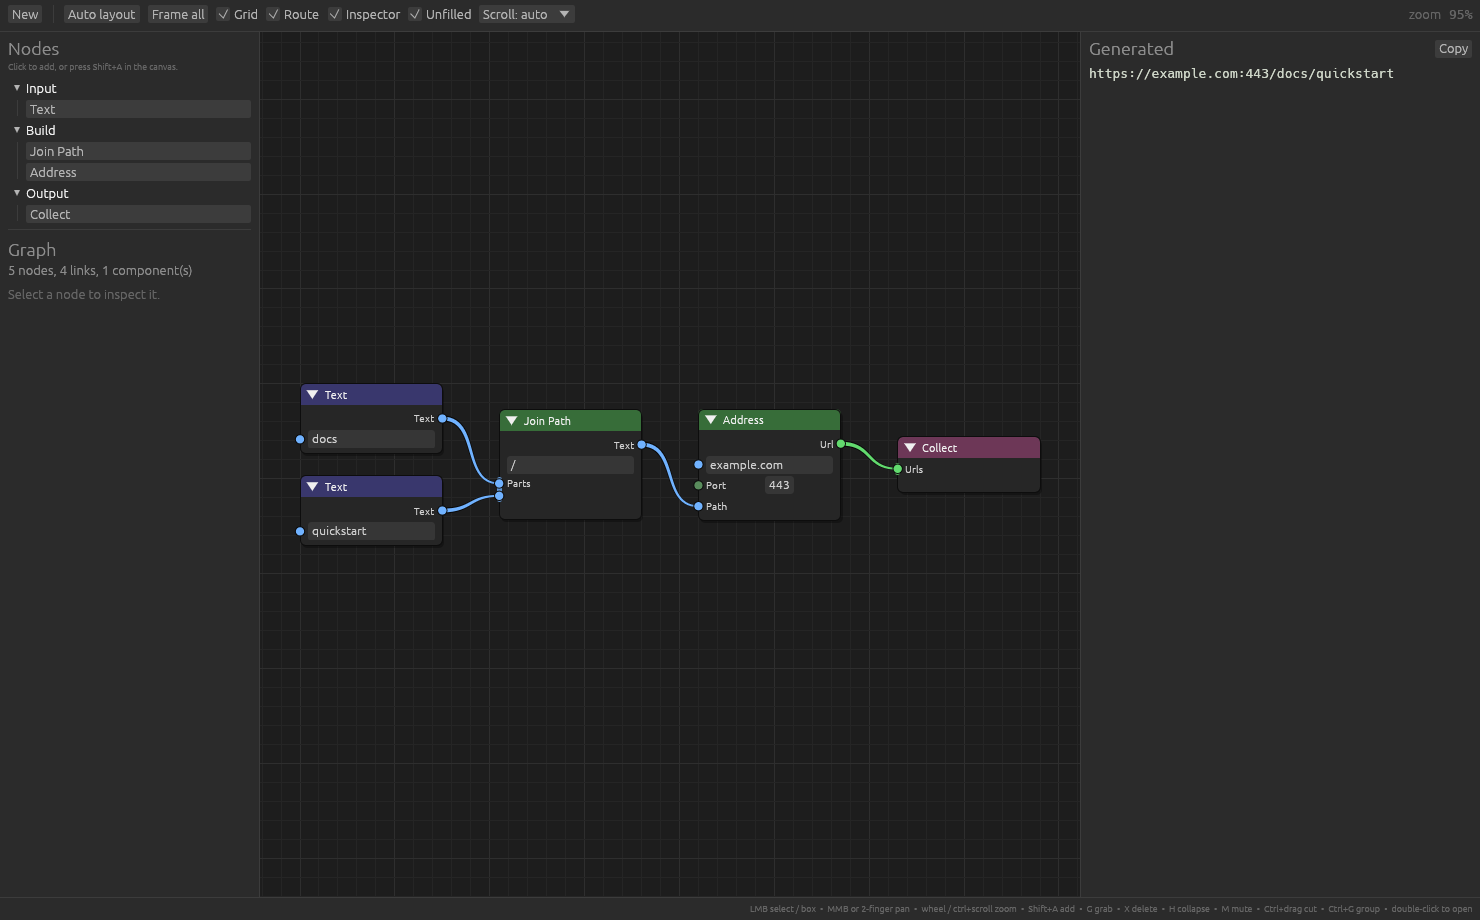Click the generated URL text in Generated panel
This screenshot has width=1480, height=920.
(1241, 73)
